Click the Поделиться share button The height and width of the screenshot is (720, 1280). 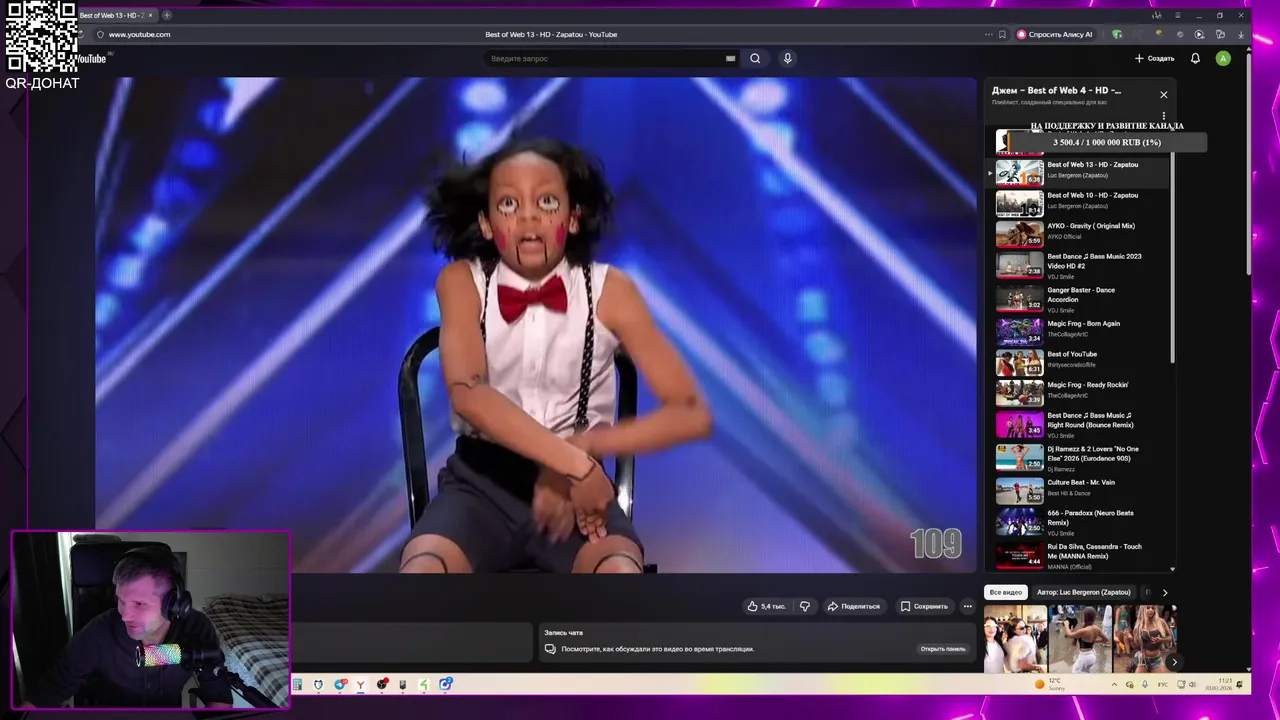pyautogui.click(x=853, y=606)
